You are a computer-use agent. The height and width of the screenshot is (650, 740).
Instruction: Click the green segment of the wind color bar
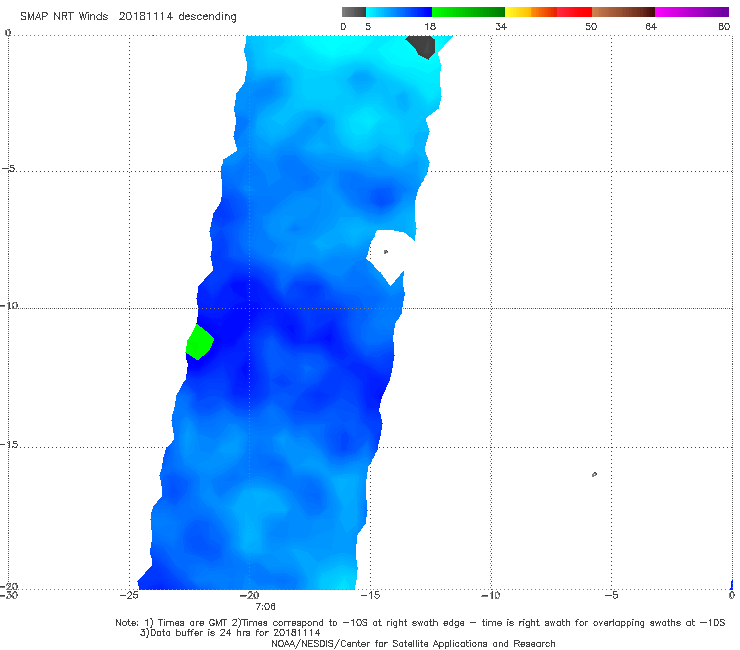pyautogui.click(x=468, y=12)
